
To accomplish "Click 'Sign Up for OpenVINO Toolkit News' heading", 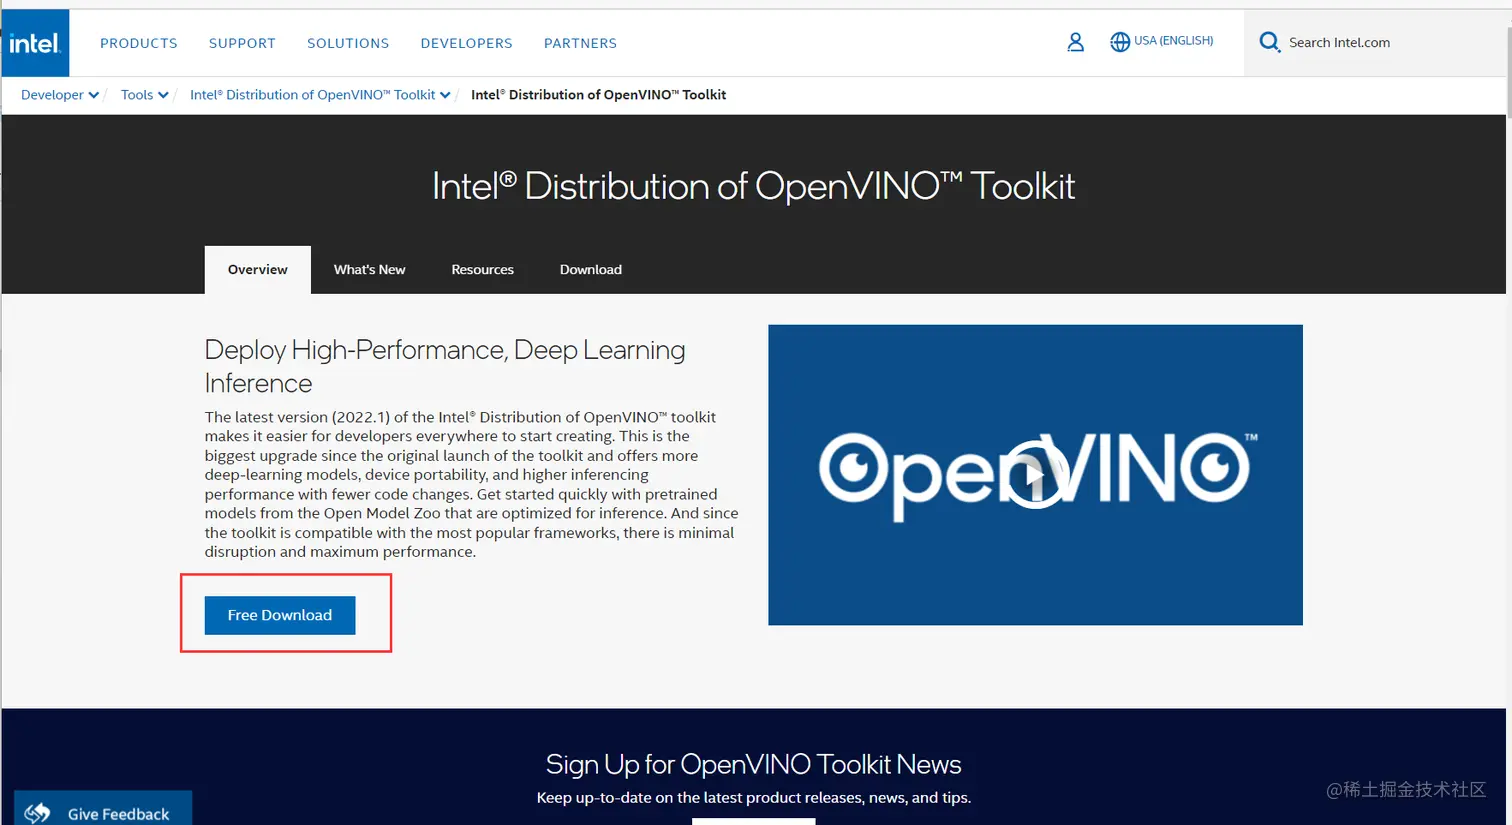I will click(x=753, y=764).
